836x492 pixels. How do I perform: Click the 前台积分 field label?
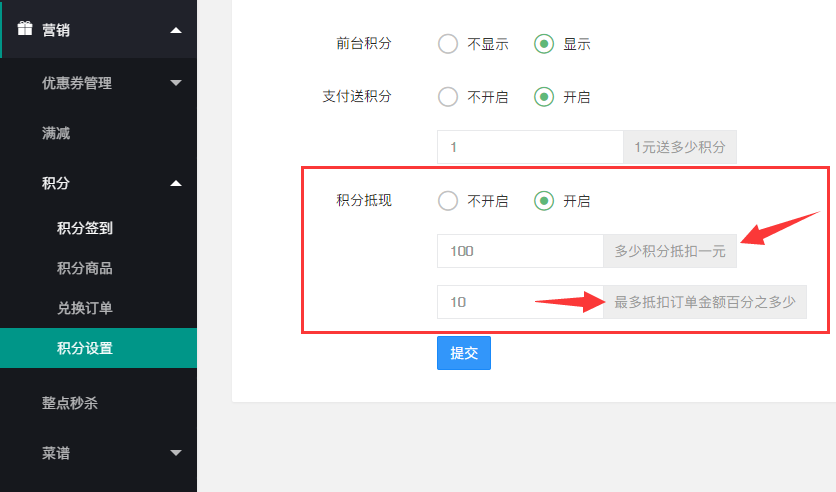click(x=364, y=43)
